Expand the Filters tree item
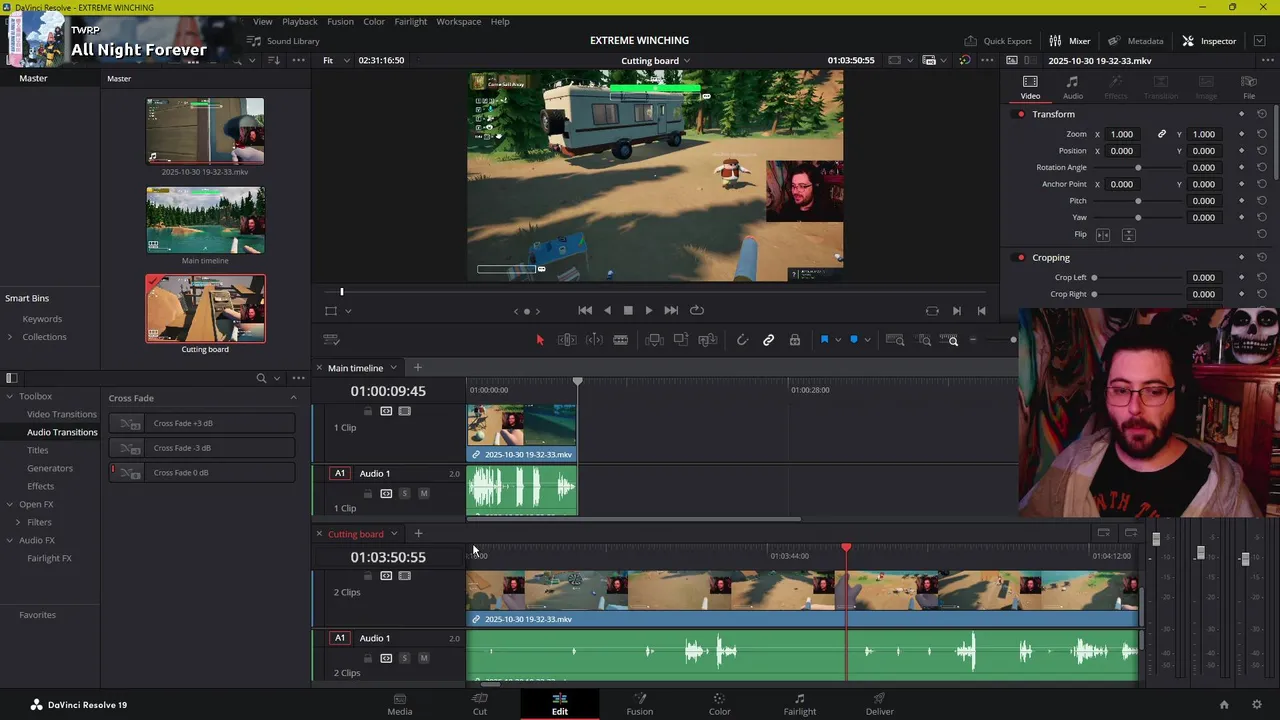Viewport: 1280px width, 720px height. (18, 522)
